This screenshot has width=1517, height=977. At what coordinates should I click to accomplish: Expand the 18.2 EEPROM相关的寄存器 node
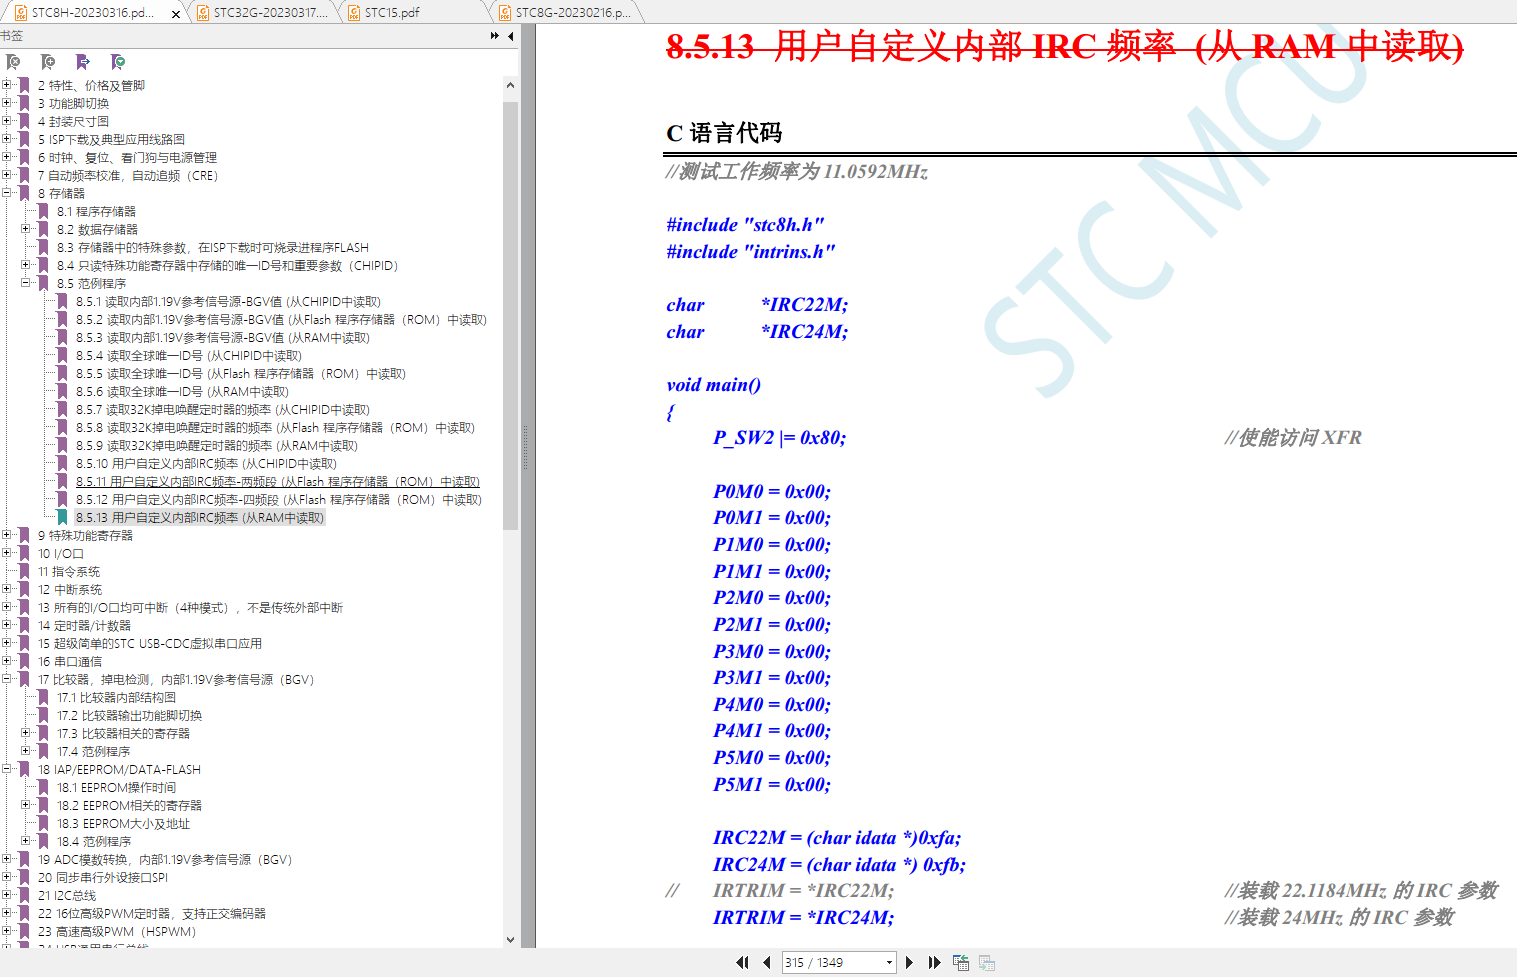pyautogui.click(x=26, y=804)
